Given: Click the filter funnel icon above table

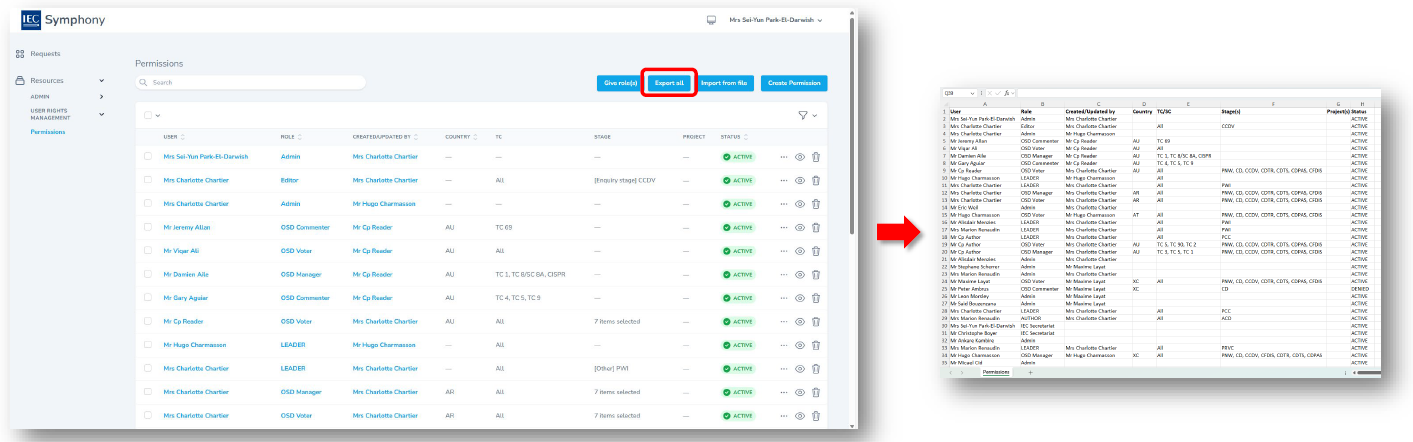Looking at the screenshot, I should coord(802,115).
